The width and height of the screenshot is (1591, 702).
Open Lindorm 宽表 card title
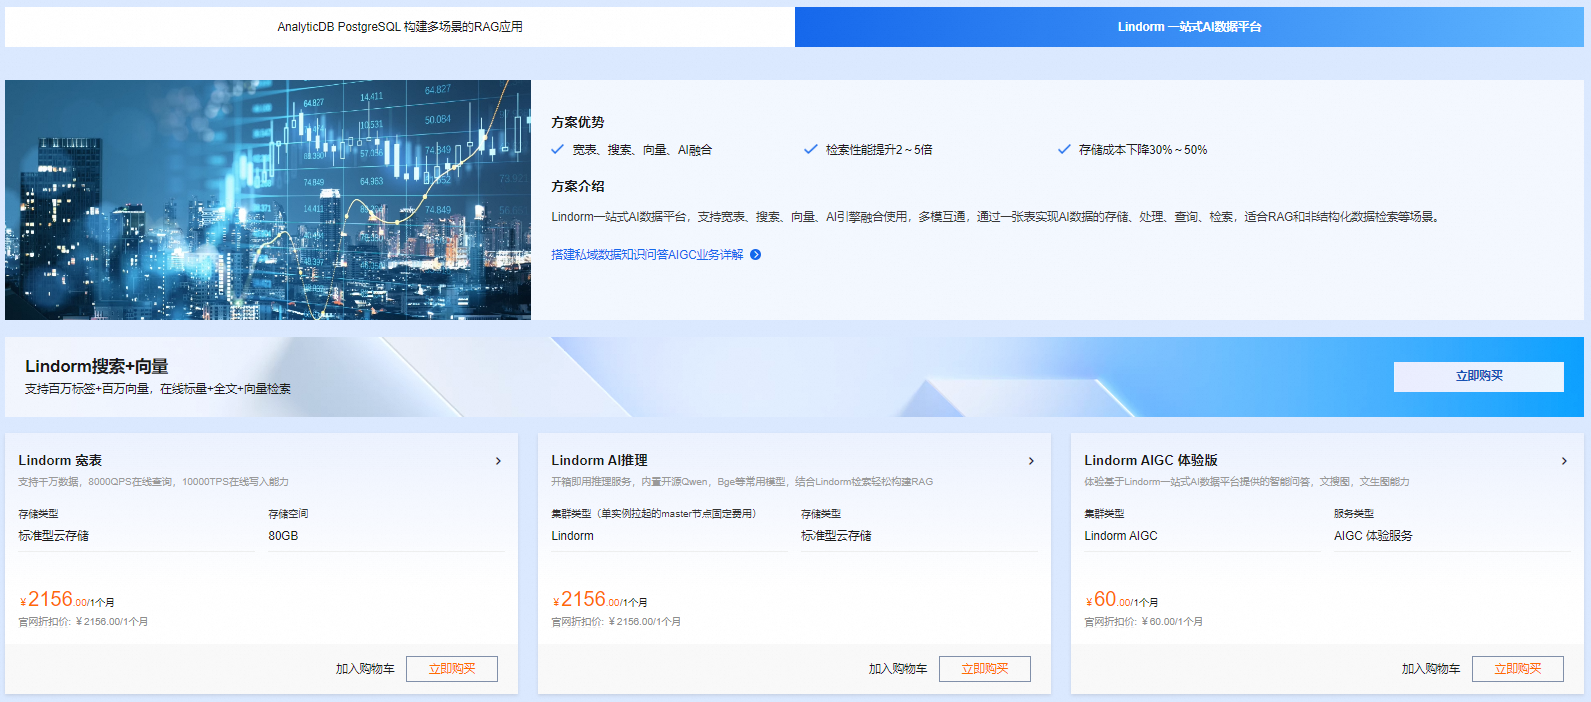click(x=60, y=461)
